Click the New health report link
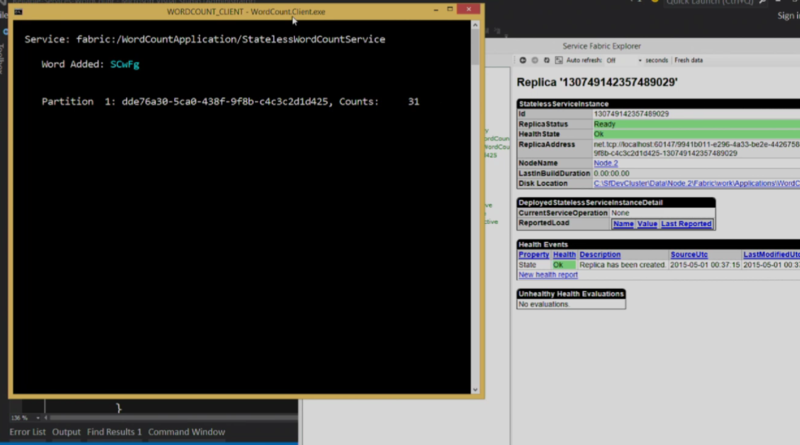The height and width of the screenshot is (445, 800). pyautogui.click(x=548, y=275)
